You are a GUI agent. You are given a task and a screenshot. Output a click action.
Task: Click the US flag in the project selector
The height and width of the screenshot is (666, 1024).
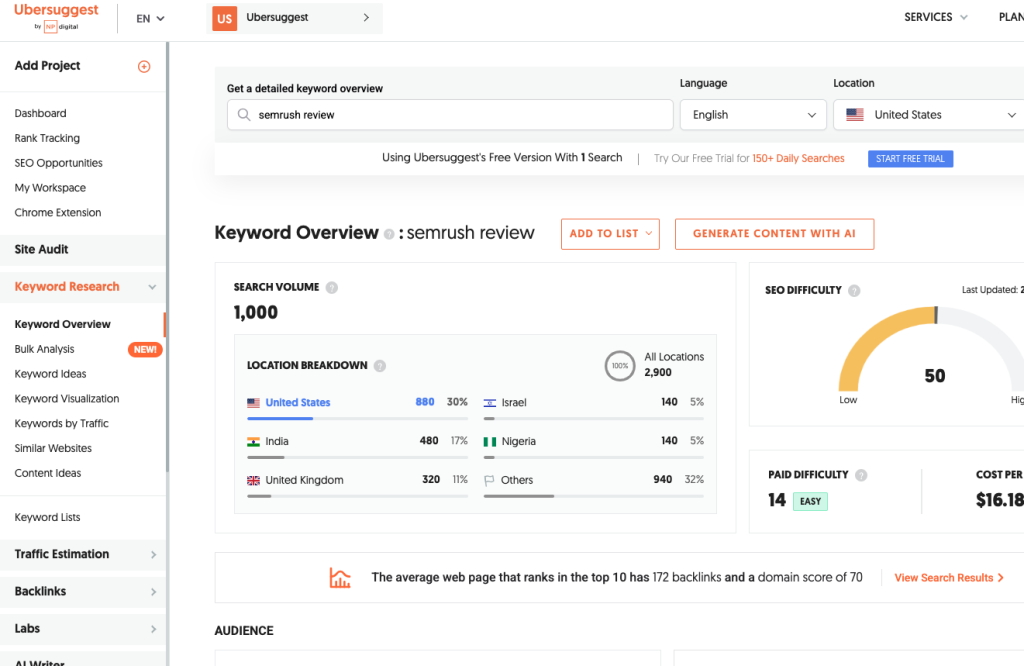tap(224, 17)
